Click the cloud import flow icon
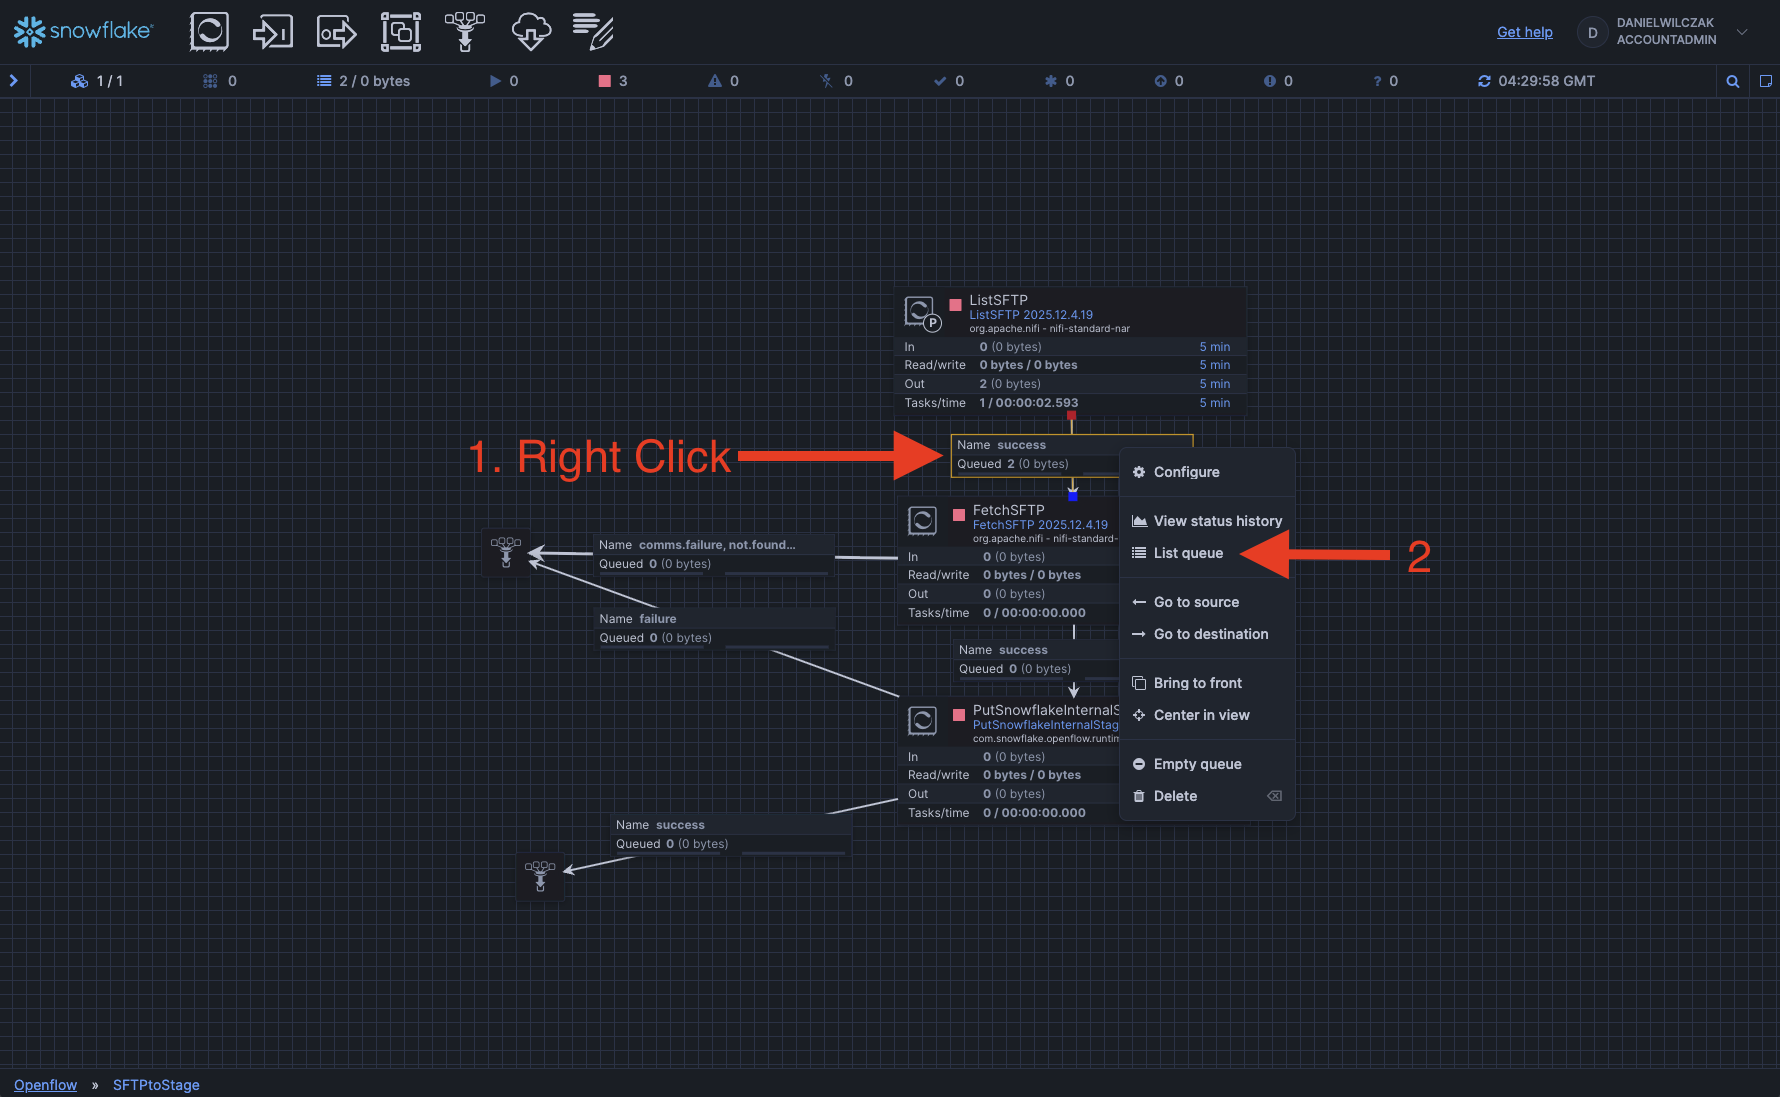This screenshot has height=1097, width=1780. click(x=530, y=32)
